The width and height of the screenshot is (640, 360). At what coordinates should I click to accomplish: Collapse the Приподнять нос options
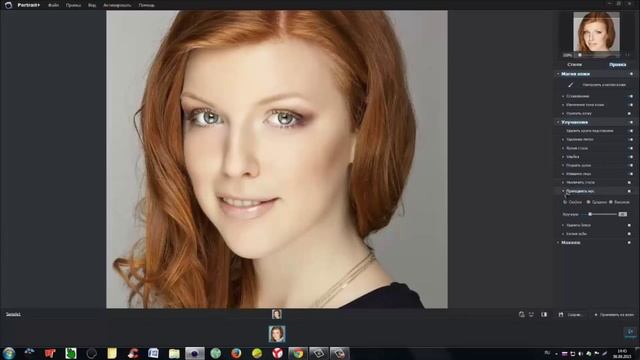563,191
